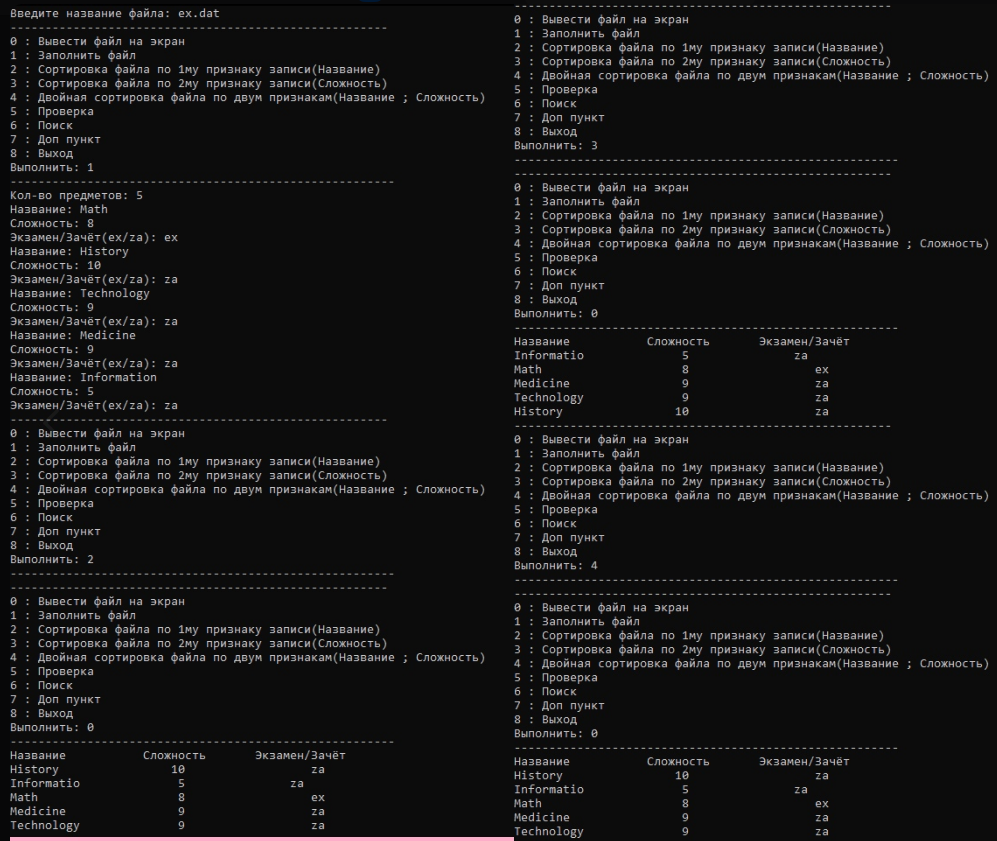Click the 'Сложность: 10' entry line
This screenshot has width=997, height=841.
56,265
